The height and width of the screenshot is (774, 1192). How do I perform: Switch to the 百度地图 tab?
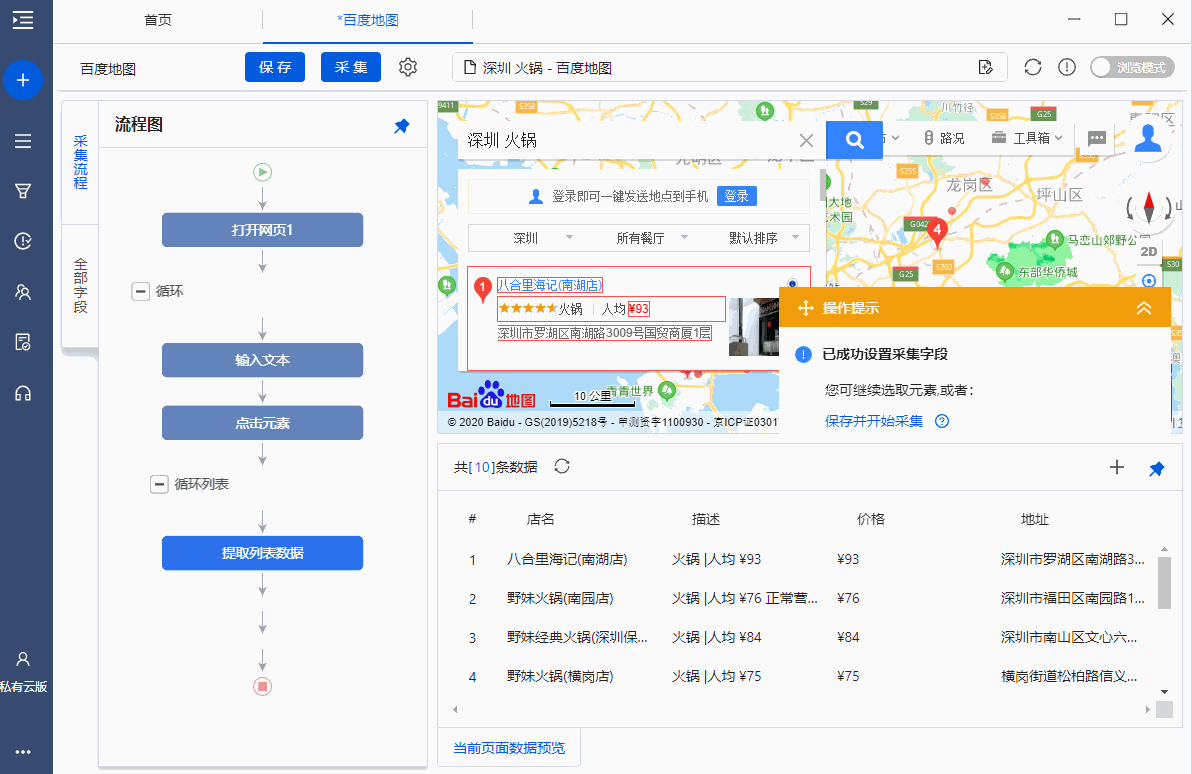368,21
